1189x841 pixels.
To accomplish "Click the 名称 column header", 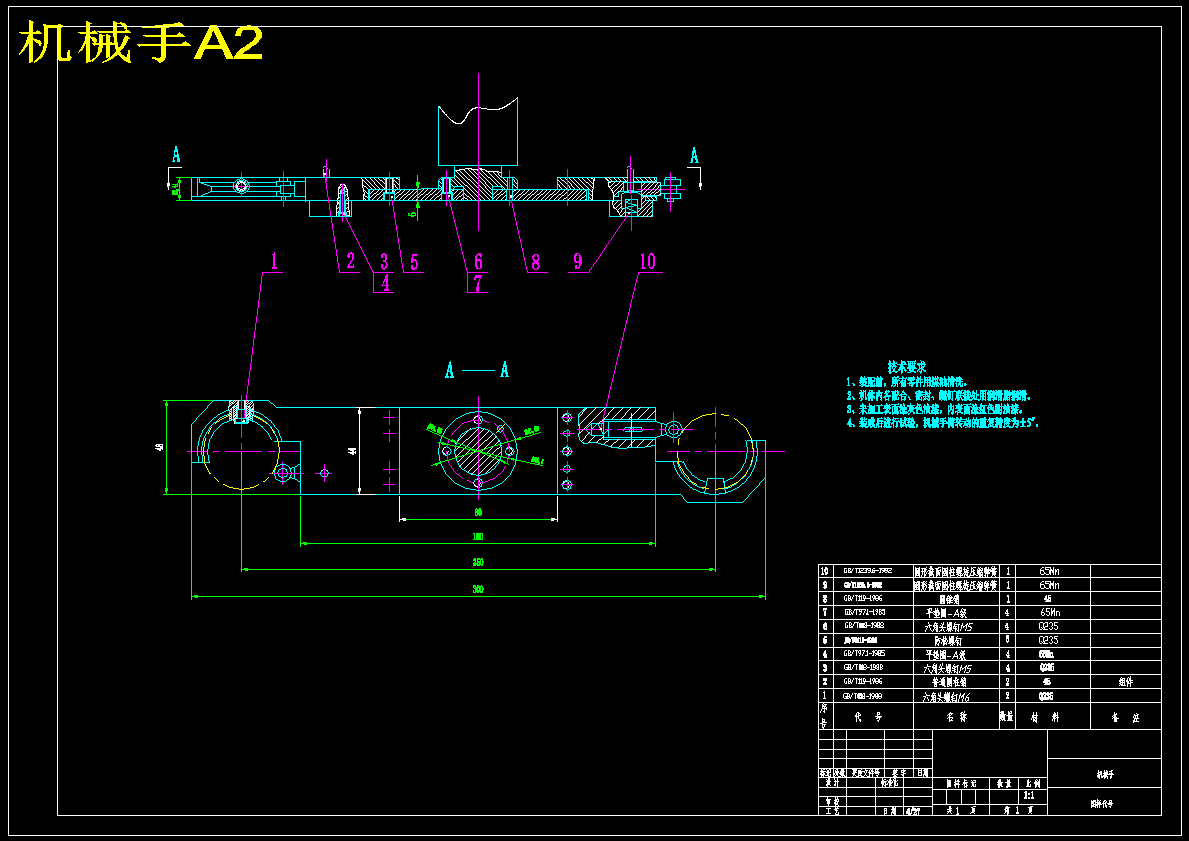I will [x=958, y=717].
